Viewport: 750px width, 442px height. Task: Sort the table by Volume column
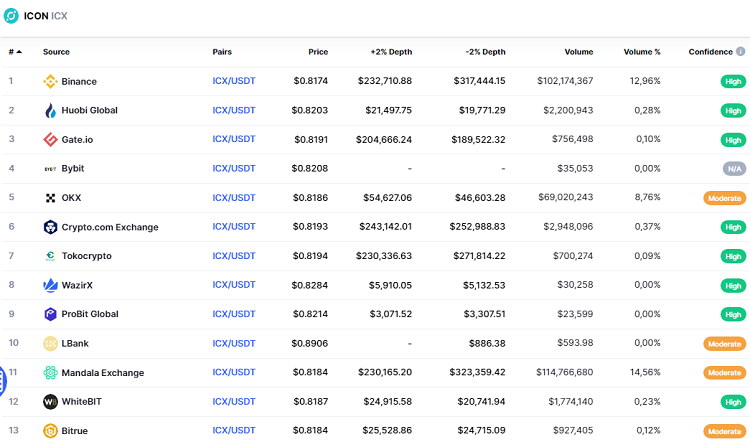point(578,52)
